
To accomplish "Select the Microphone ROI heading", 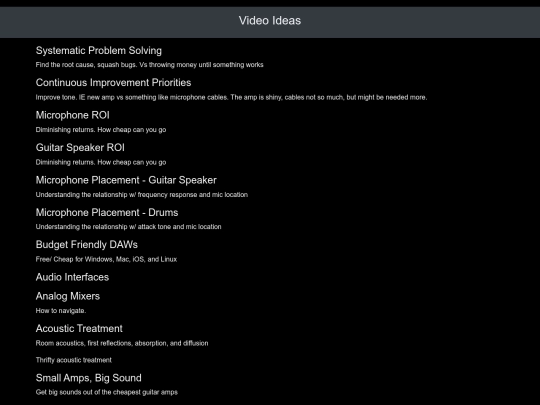I will pos(73,115).
